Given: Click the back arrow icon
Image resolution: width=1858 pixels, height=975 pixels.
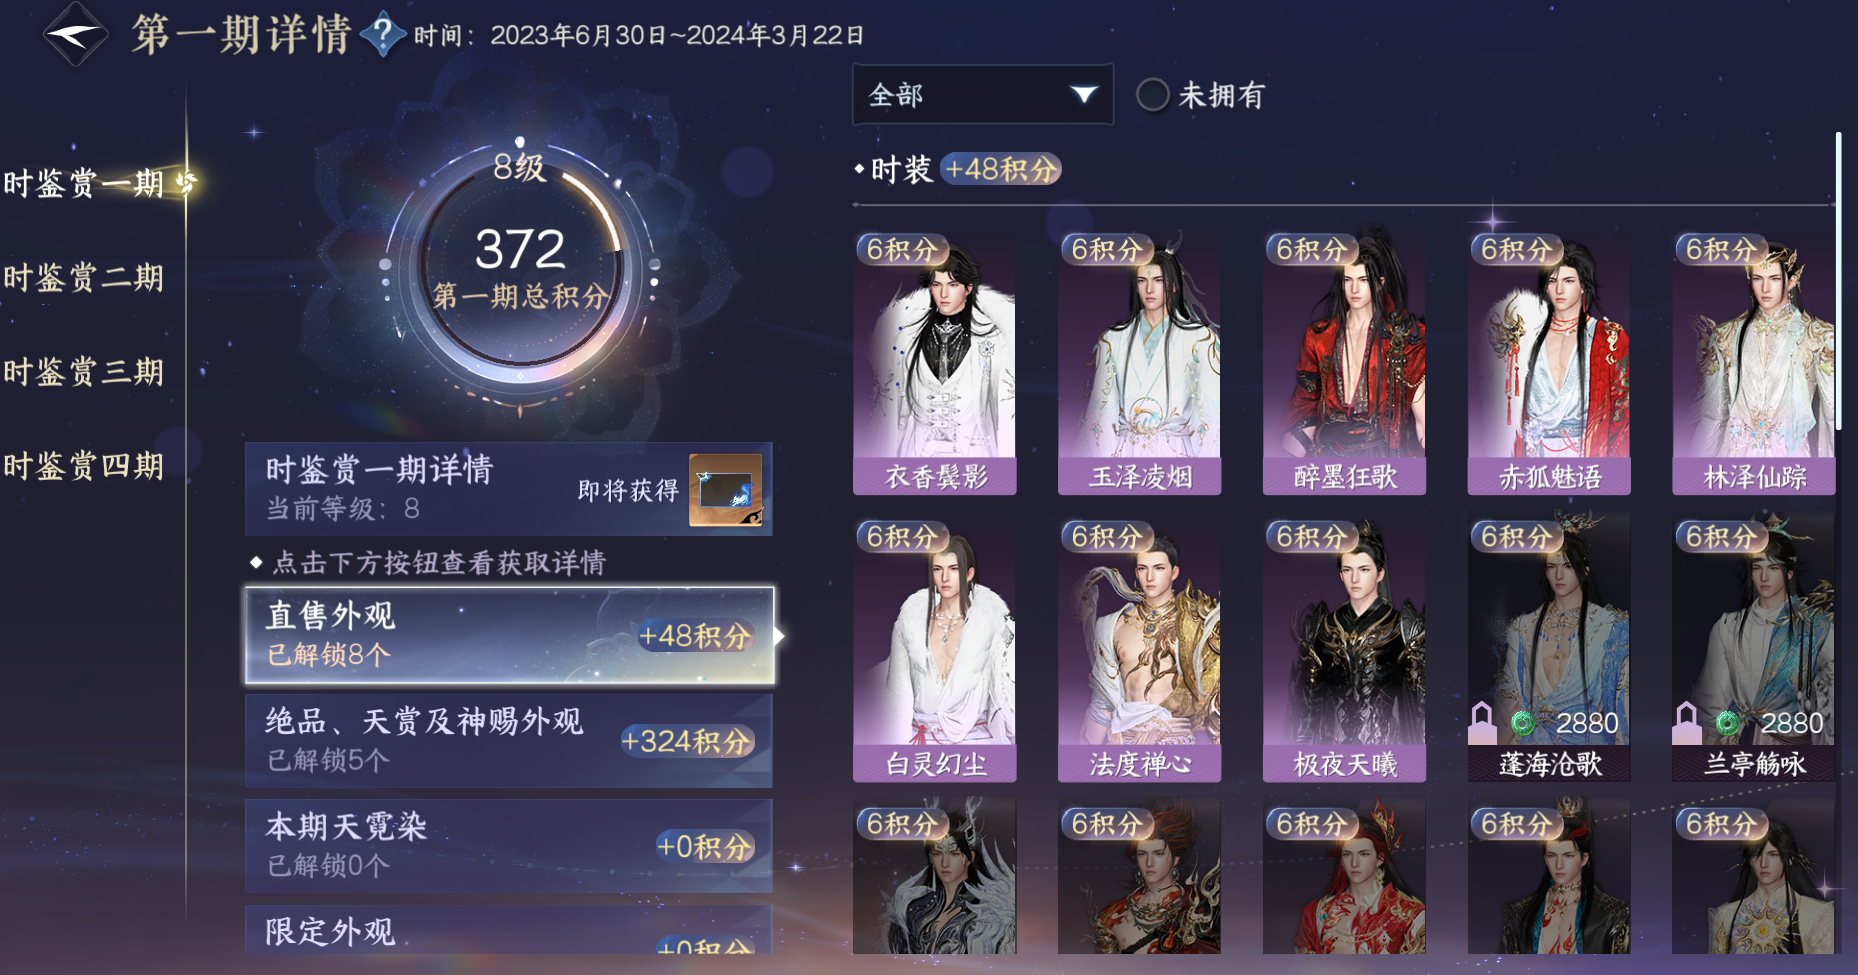Looking at the screenshot, I should tap(75, 34).
